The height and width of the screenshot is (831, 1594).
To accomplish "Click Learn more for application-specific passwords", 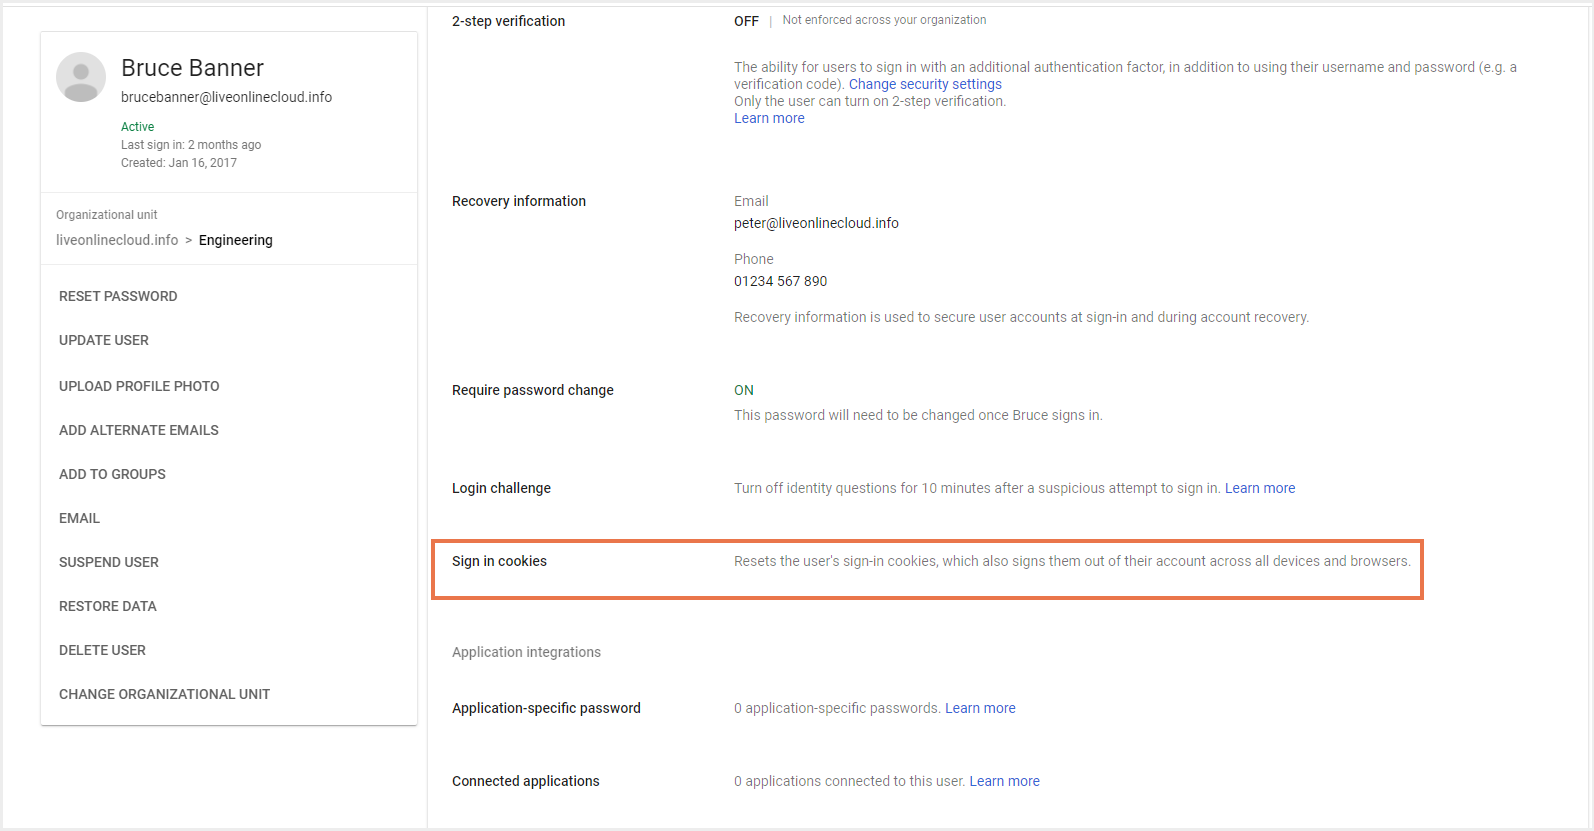I will [x=980, y=708].
